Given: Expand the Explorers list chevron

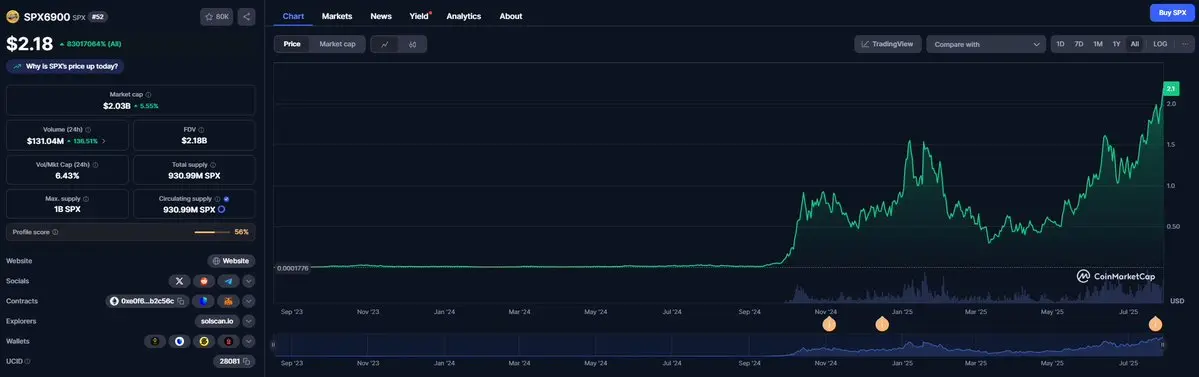Looking at the screenshot, I should [249, 321].
